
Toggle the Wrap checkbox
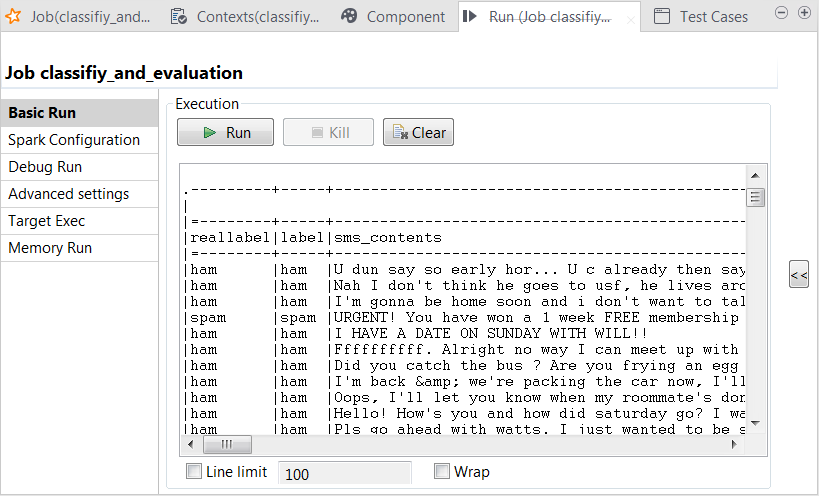click(x=442, y=471)
